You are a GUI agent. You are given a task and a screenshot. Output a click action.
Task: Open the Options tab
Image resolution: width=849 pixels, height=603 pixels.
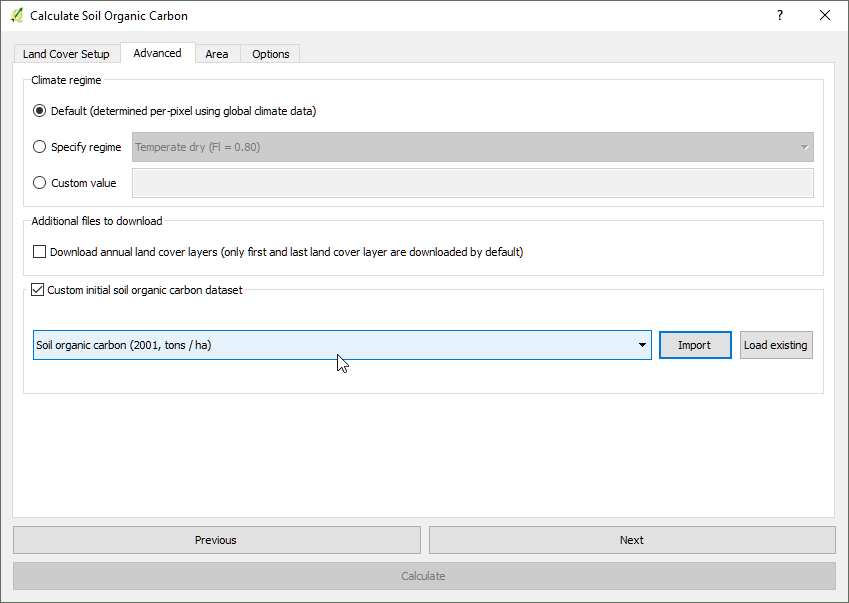[x=269, y=54]
